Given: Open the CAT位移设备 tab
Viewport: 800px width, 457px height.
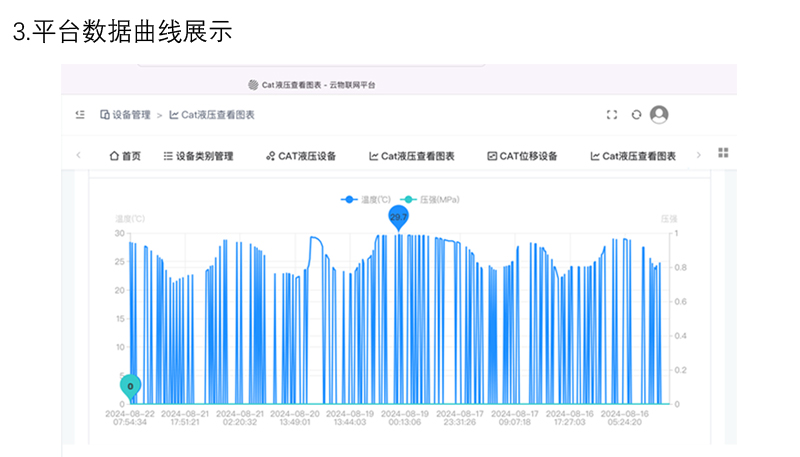Looking at the screenshot, I should 522,156.
